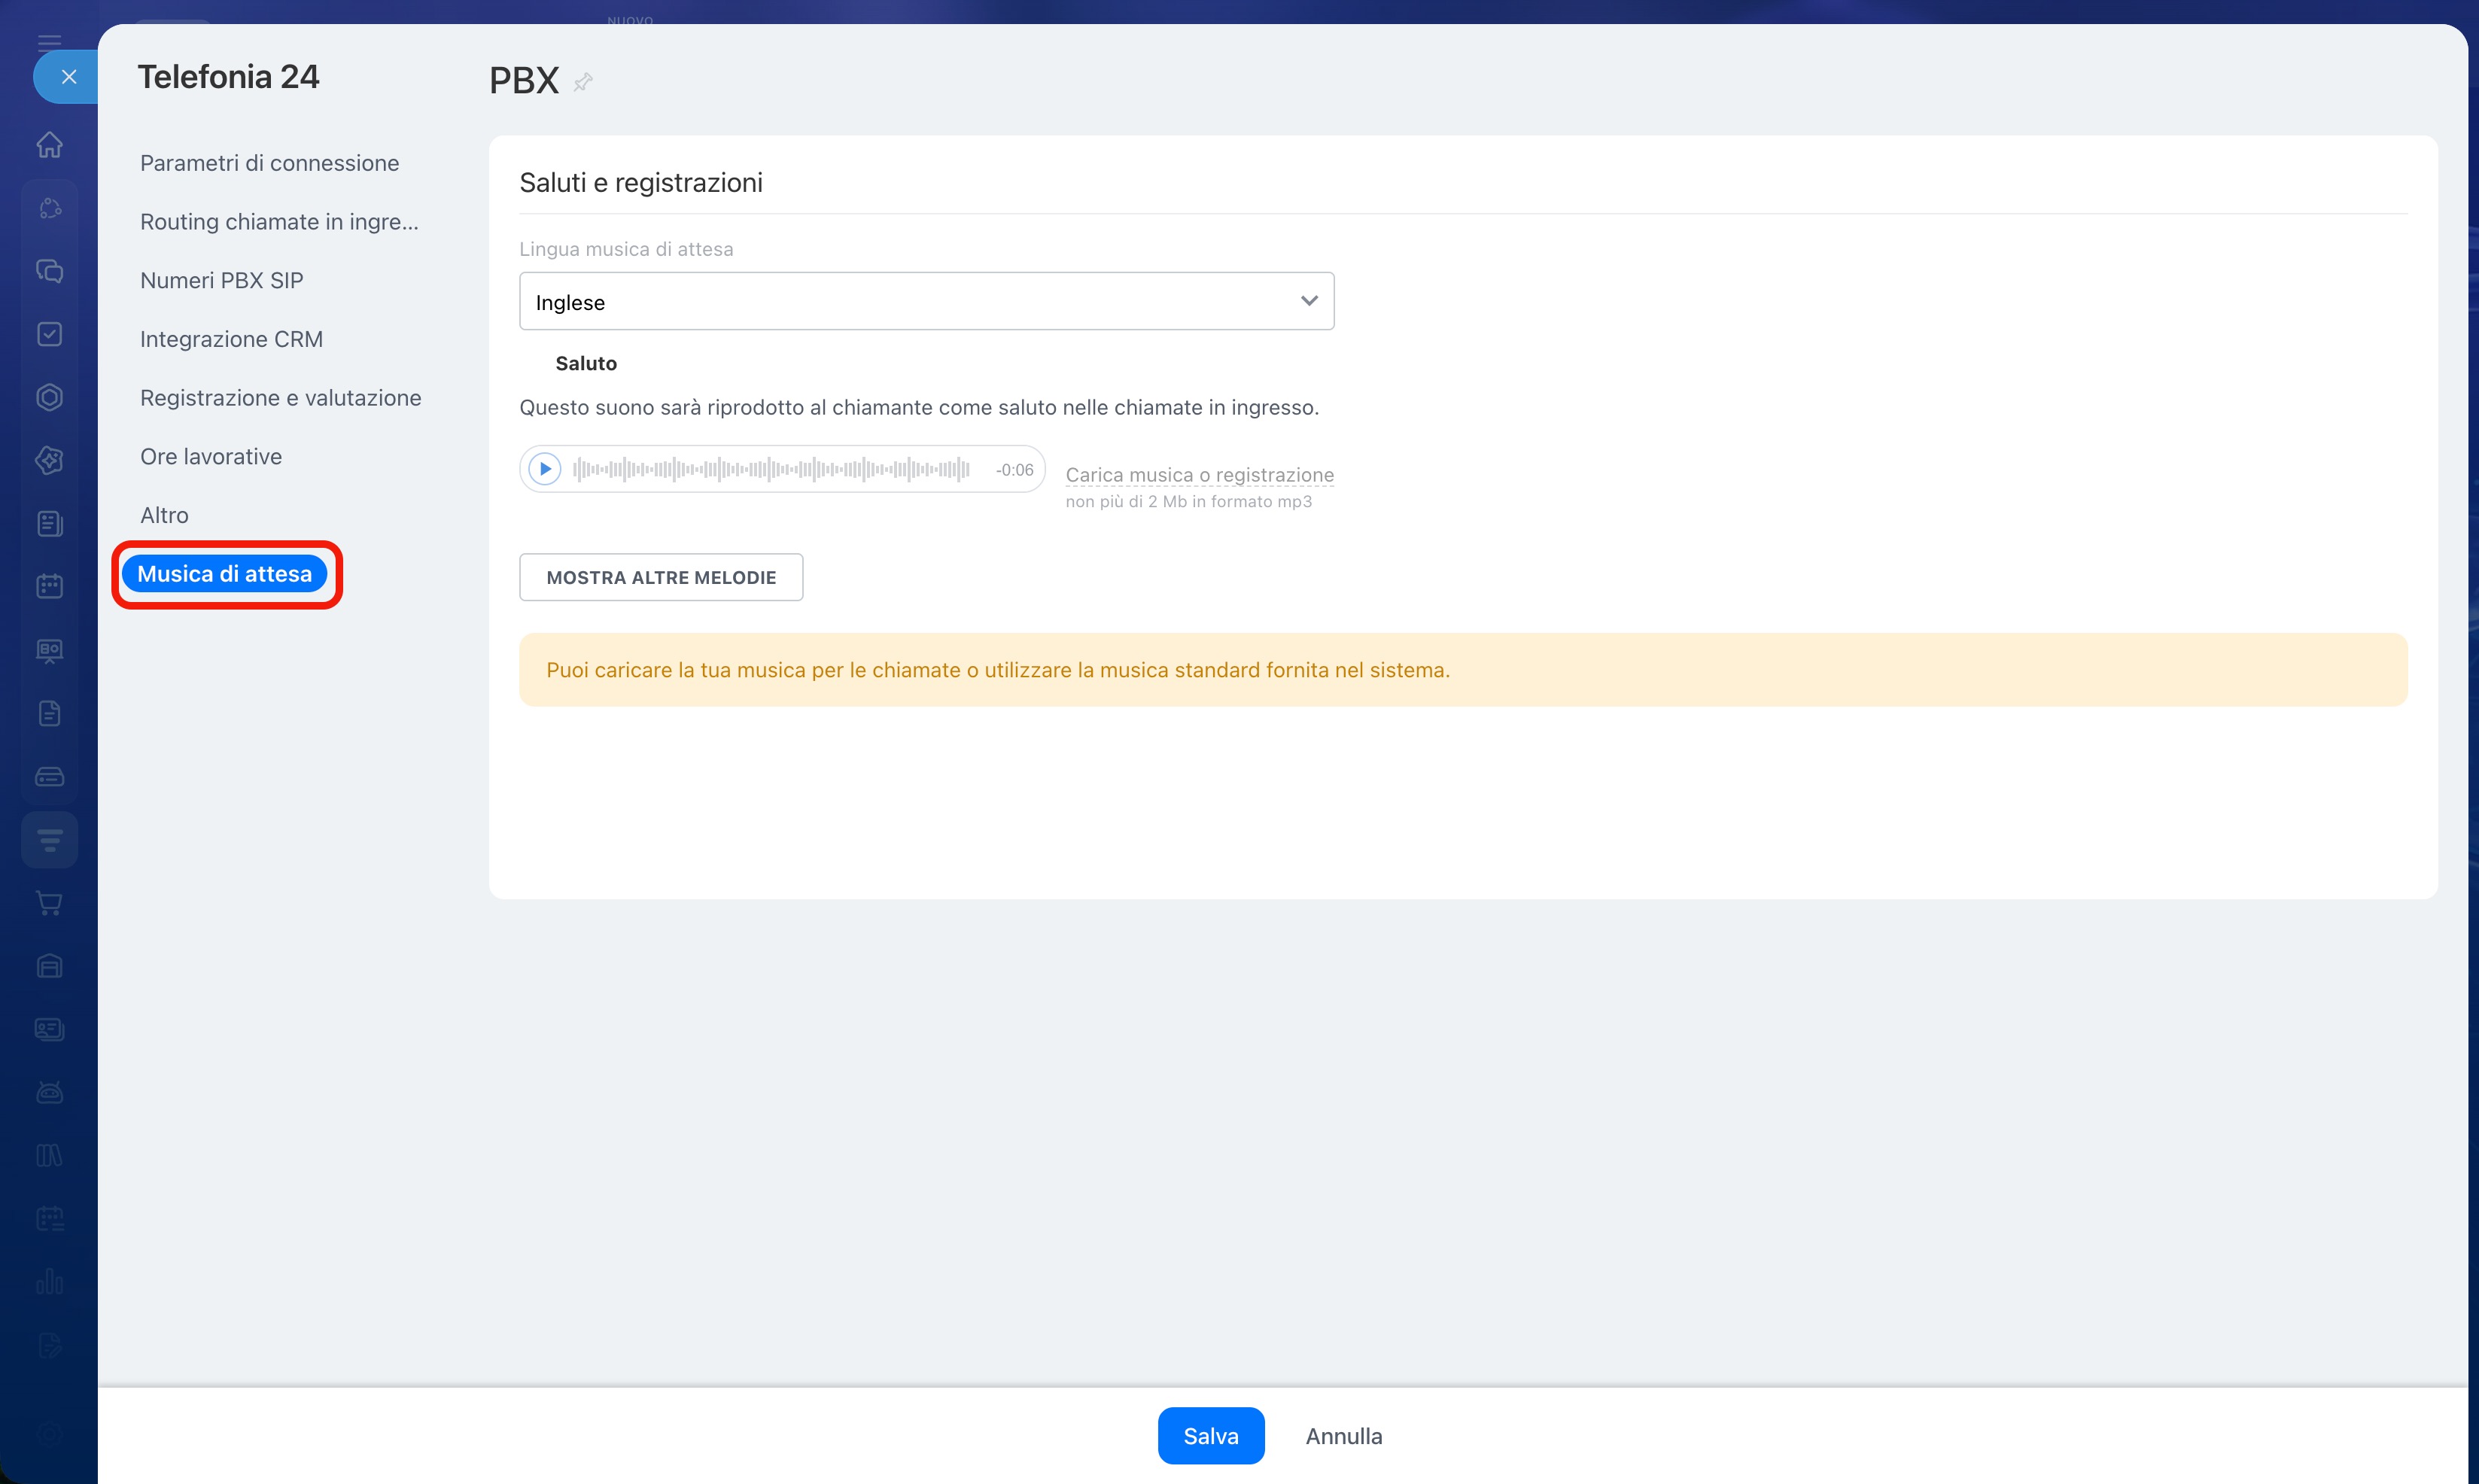Open the Altro section
Screen dimensions: 2479x1484
point(164,515)
